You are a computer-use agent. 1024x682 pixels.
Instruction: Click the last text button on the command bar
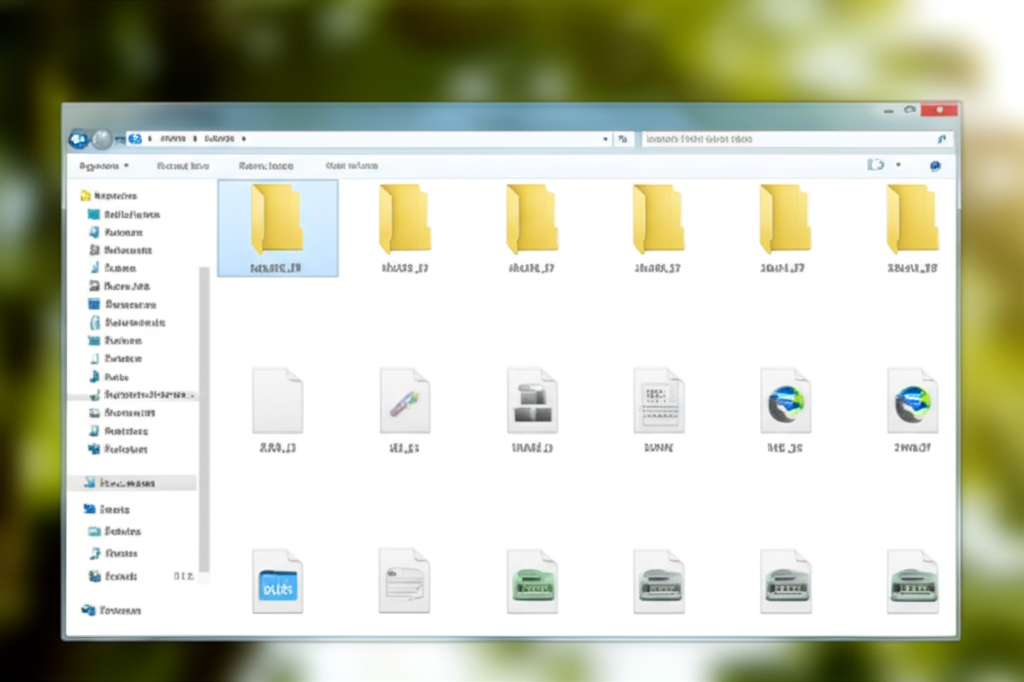[351, 166]
